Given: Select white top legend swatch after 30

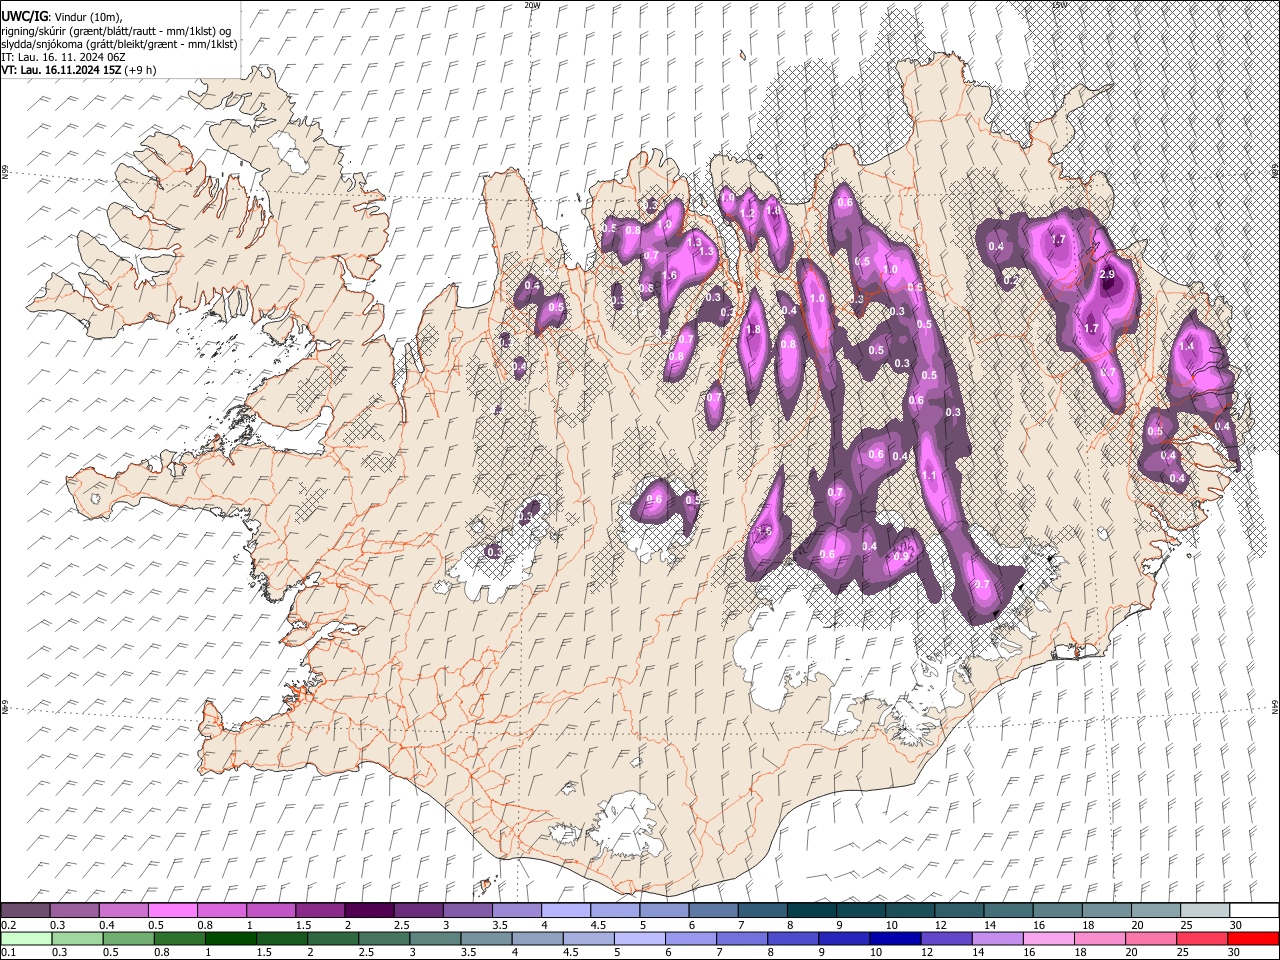Looking at the screenshot, I should pyautogui.click(x=1254, y=910).
